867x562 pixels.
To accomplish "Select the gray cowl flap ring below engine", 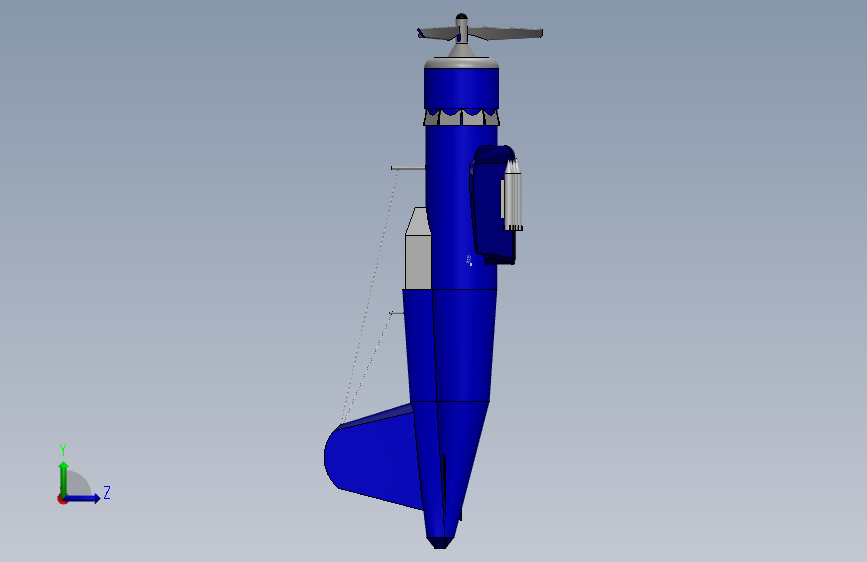I will tap(462, 117).
